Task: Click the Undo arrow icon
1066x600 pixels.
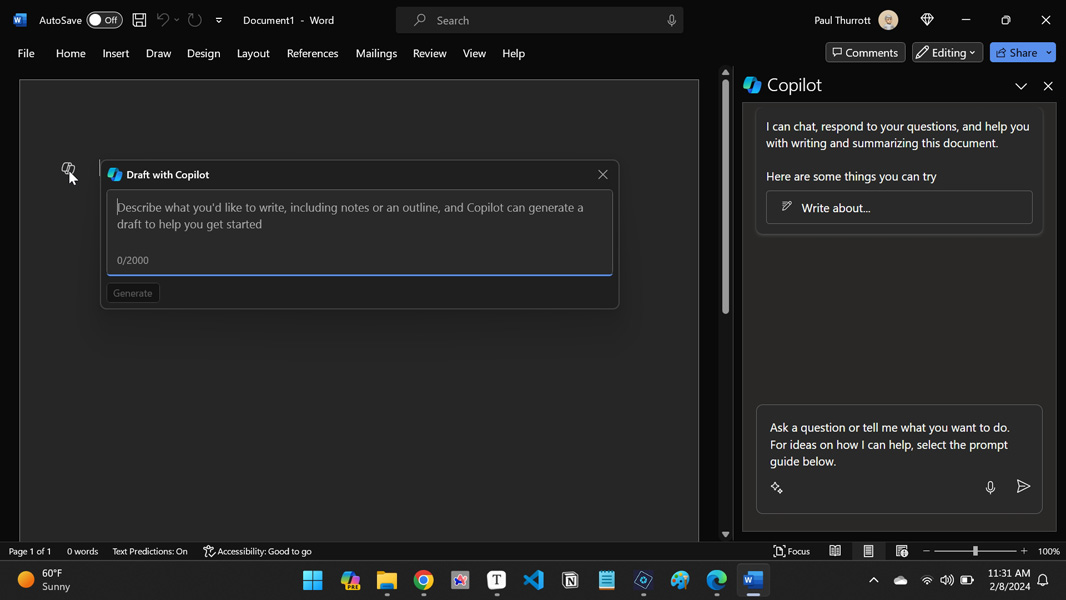Action: coord(162,20)
